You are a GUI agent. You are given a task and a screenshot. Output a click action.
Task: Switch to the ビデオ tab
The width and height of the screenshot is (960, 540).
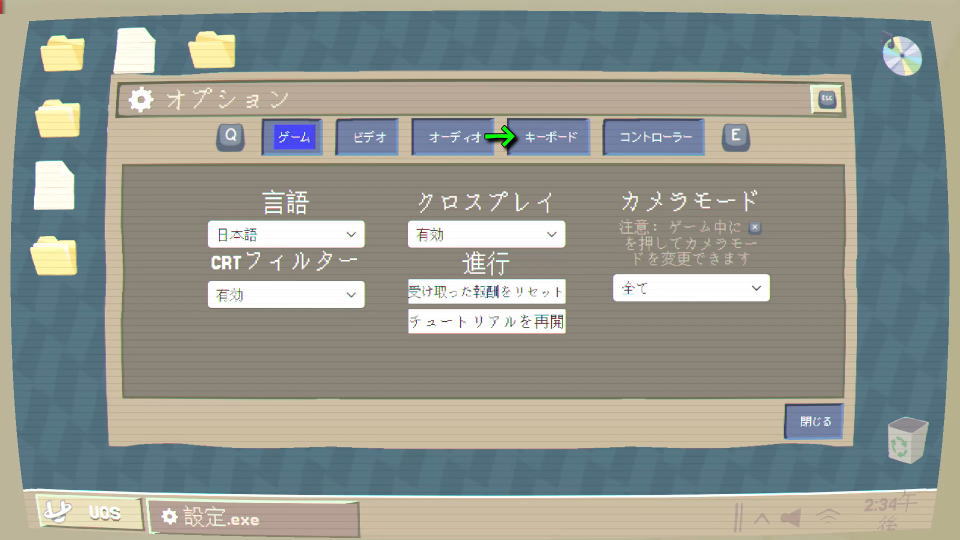click(x=368, y=137)
